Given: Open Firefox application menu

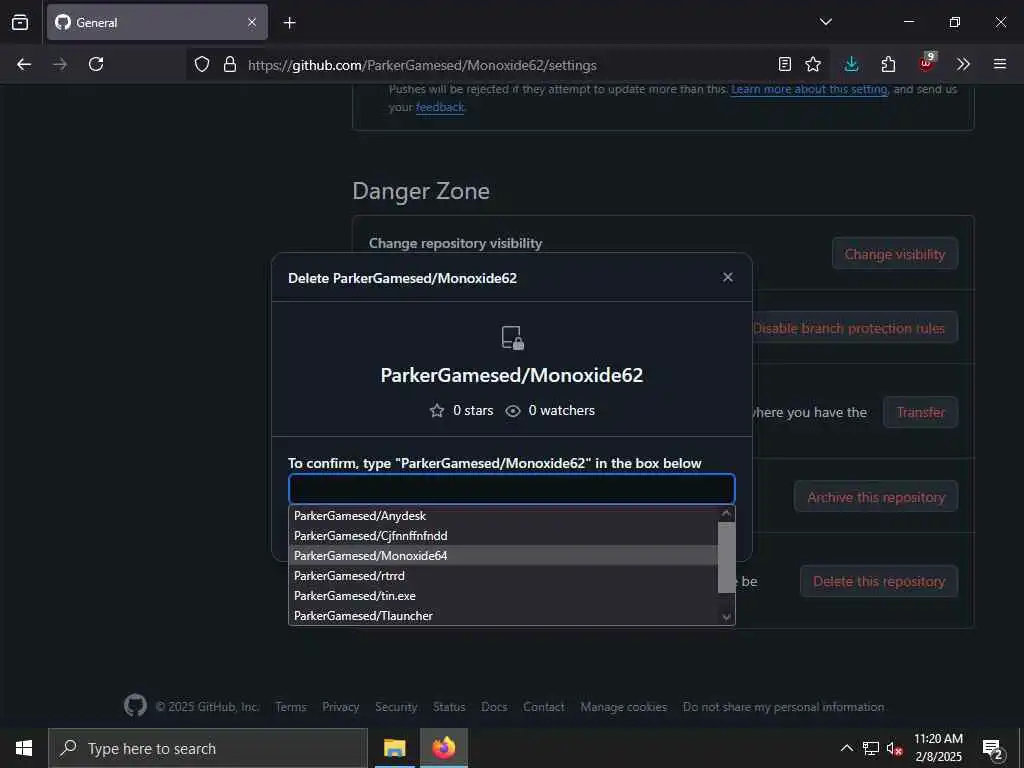Looking at the screenshot, I should pos(1000,64).
